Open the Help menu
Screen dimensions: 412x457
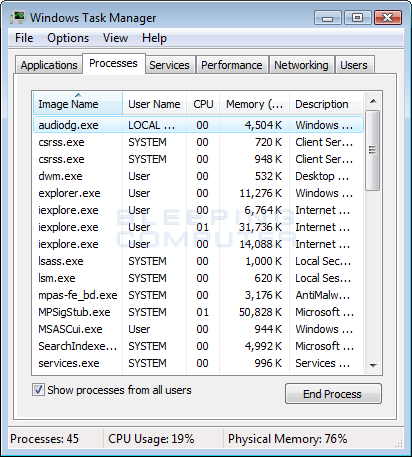[154, 38]
